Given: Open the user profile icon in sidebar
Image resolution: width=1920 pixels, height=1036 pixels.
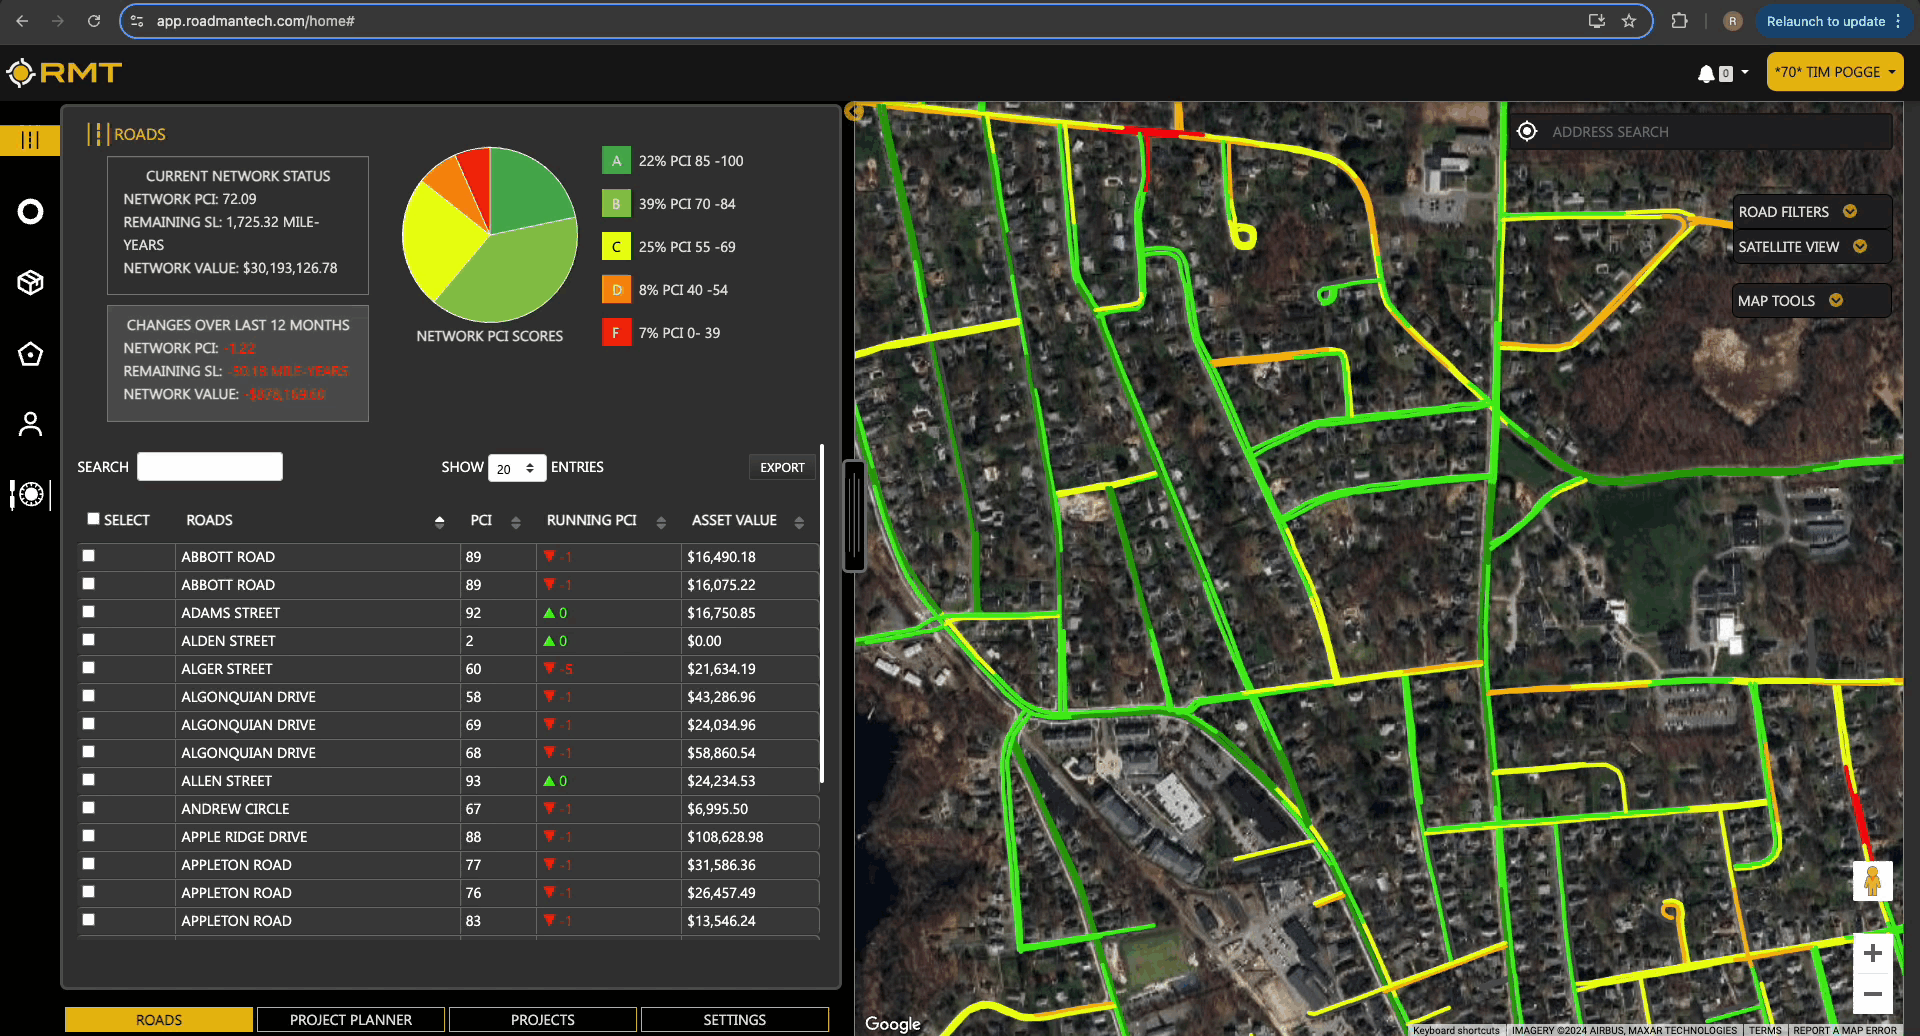Looking at the screenshot, I should (30, 425).
